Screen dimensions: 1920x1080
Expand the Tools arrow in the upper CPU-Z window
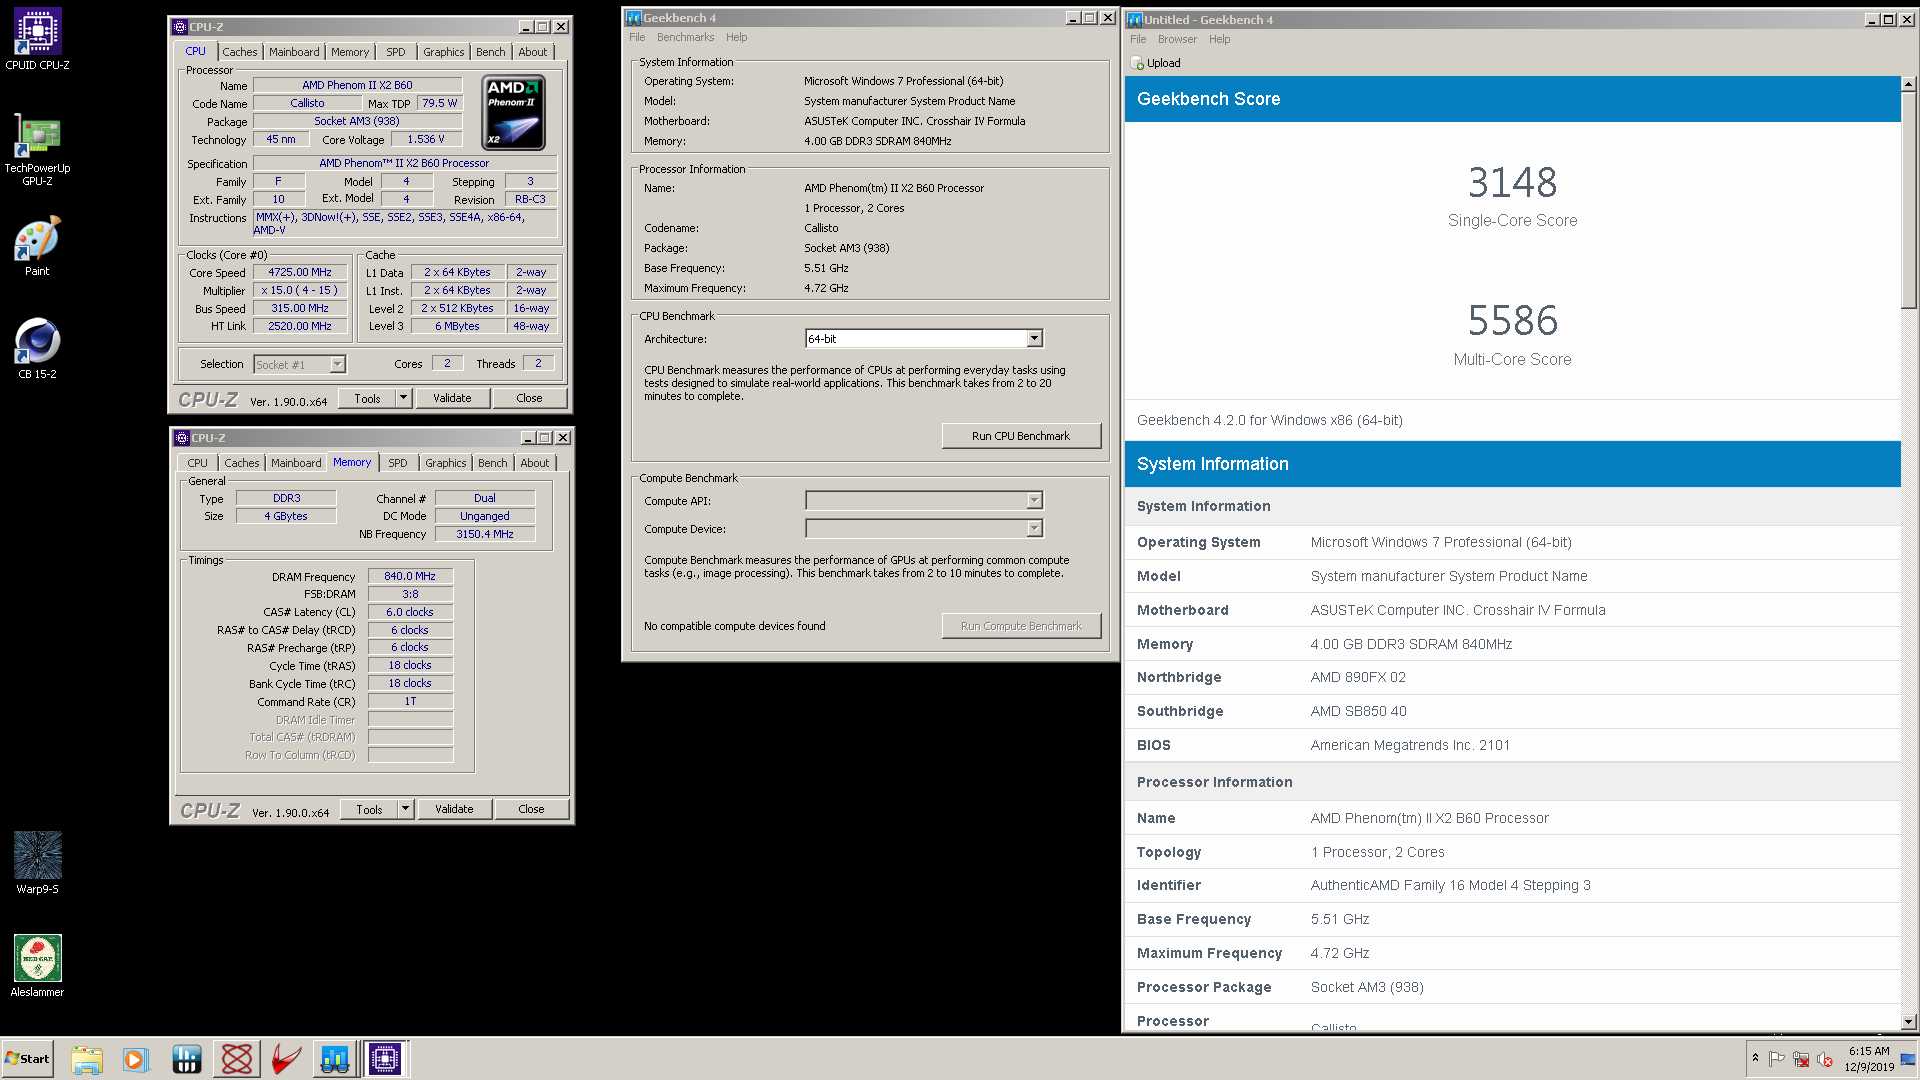pyautogui.click(x=404, y=398)
